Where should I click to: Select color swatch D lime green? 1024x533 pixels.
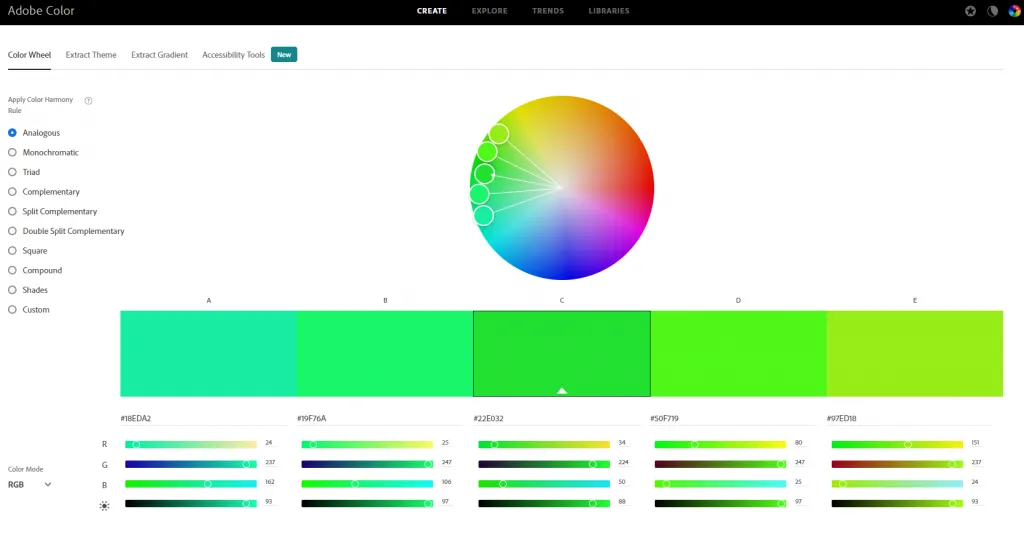[739, 353]
